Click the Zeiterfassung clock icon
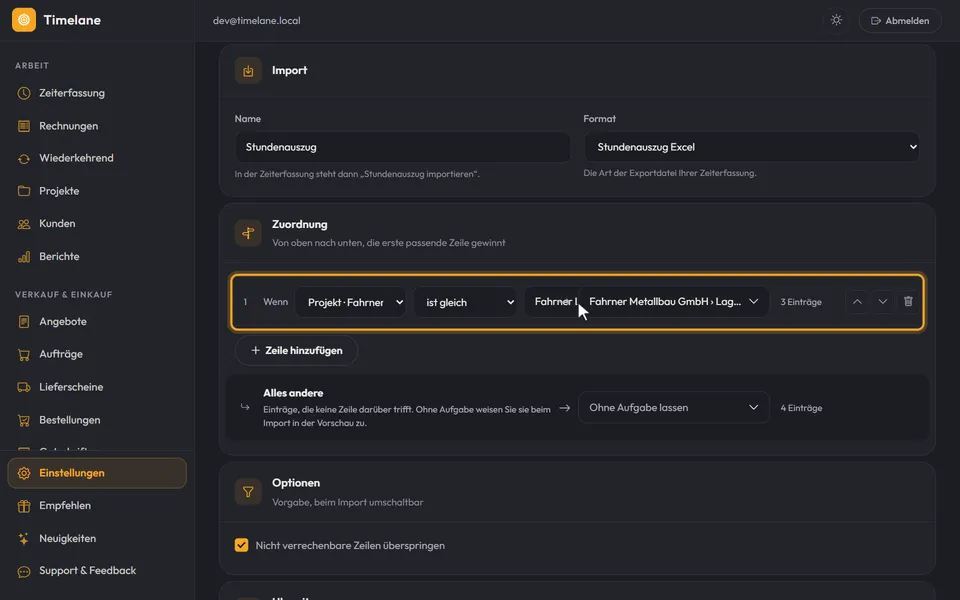The image size is (960, 600). pos(24,93)
